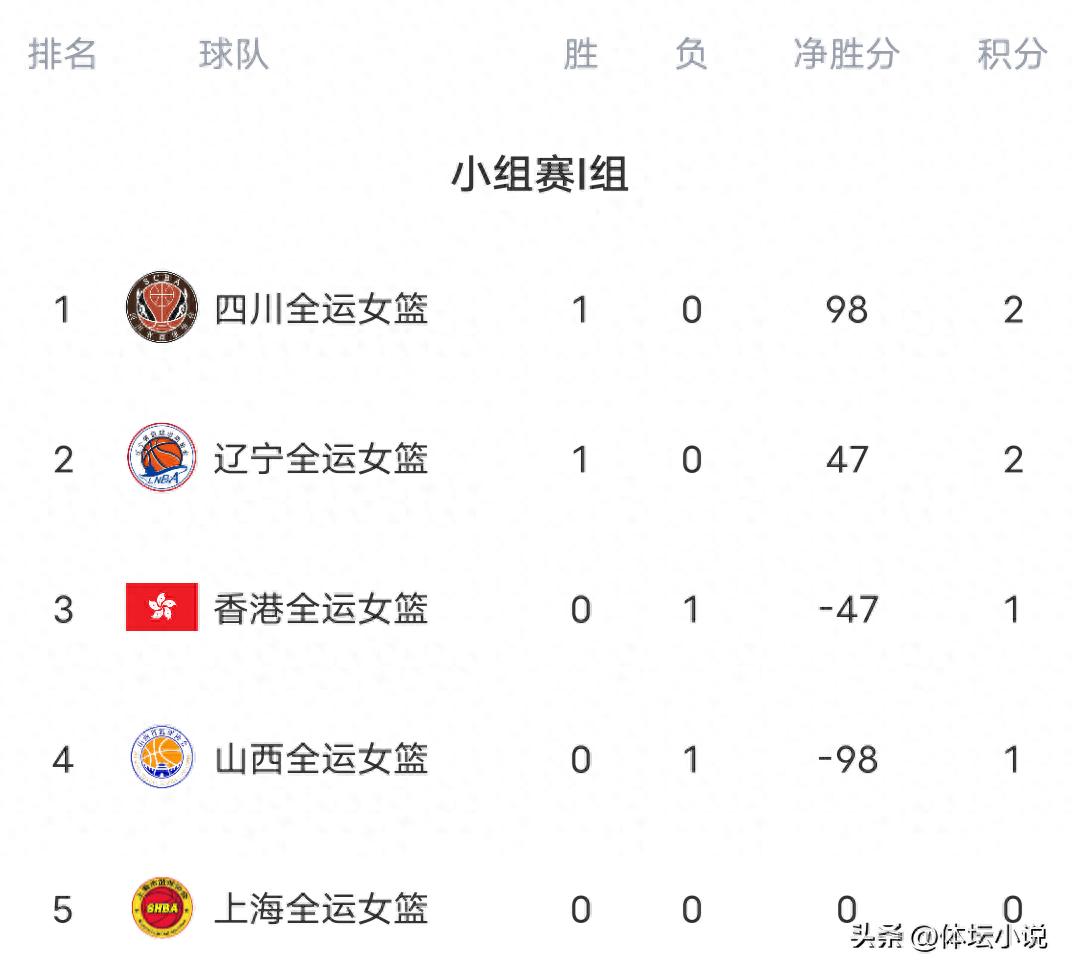Click Shanxi's net score -98
This screenshot has height=974, width=1072.
[847, 760]
